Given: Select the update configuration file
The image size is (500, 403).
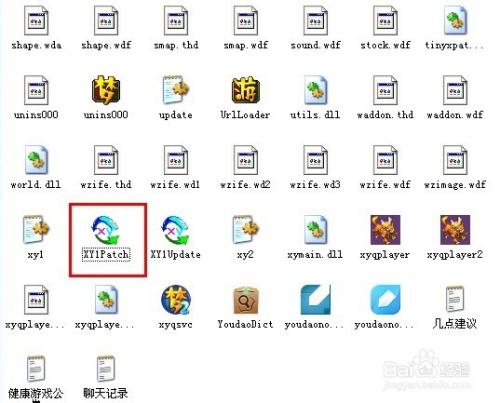Looking at the screenshot, I should 176,90.
